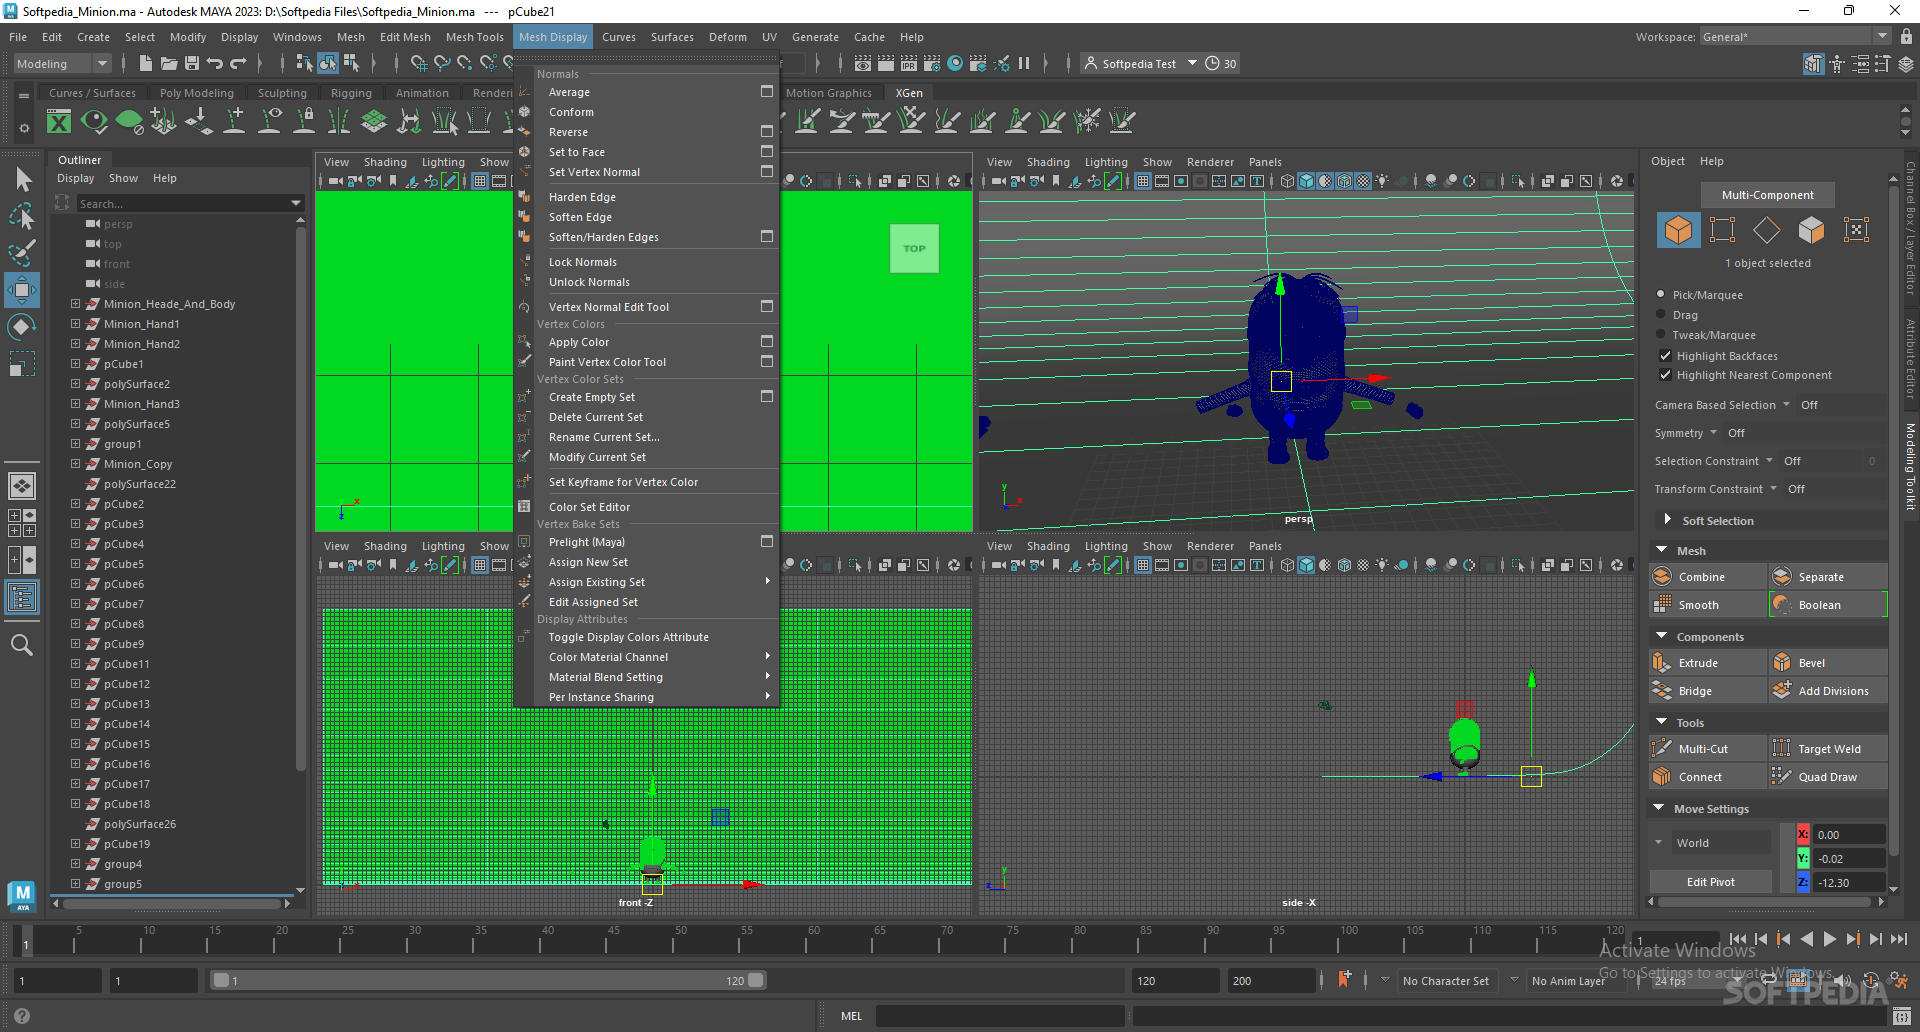Open Maya home screen icon
The image size is (1920, 1032).
click(22, 895)
